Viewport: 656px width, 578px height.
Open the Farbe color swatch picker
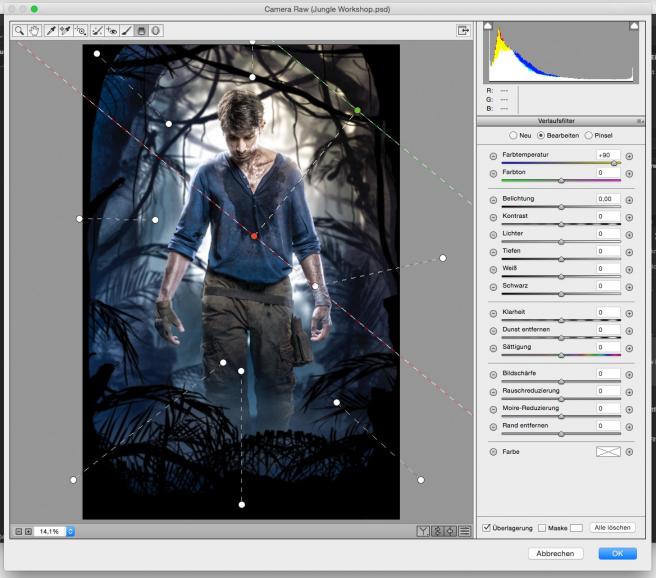point(608,452)
